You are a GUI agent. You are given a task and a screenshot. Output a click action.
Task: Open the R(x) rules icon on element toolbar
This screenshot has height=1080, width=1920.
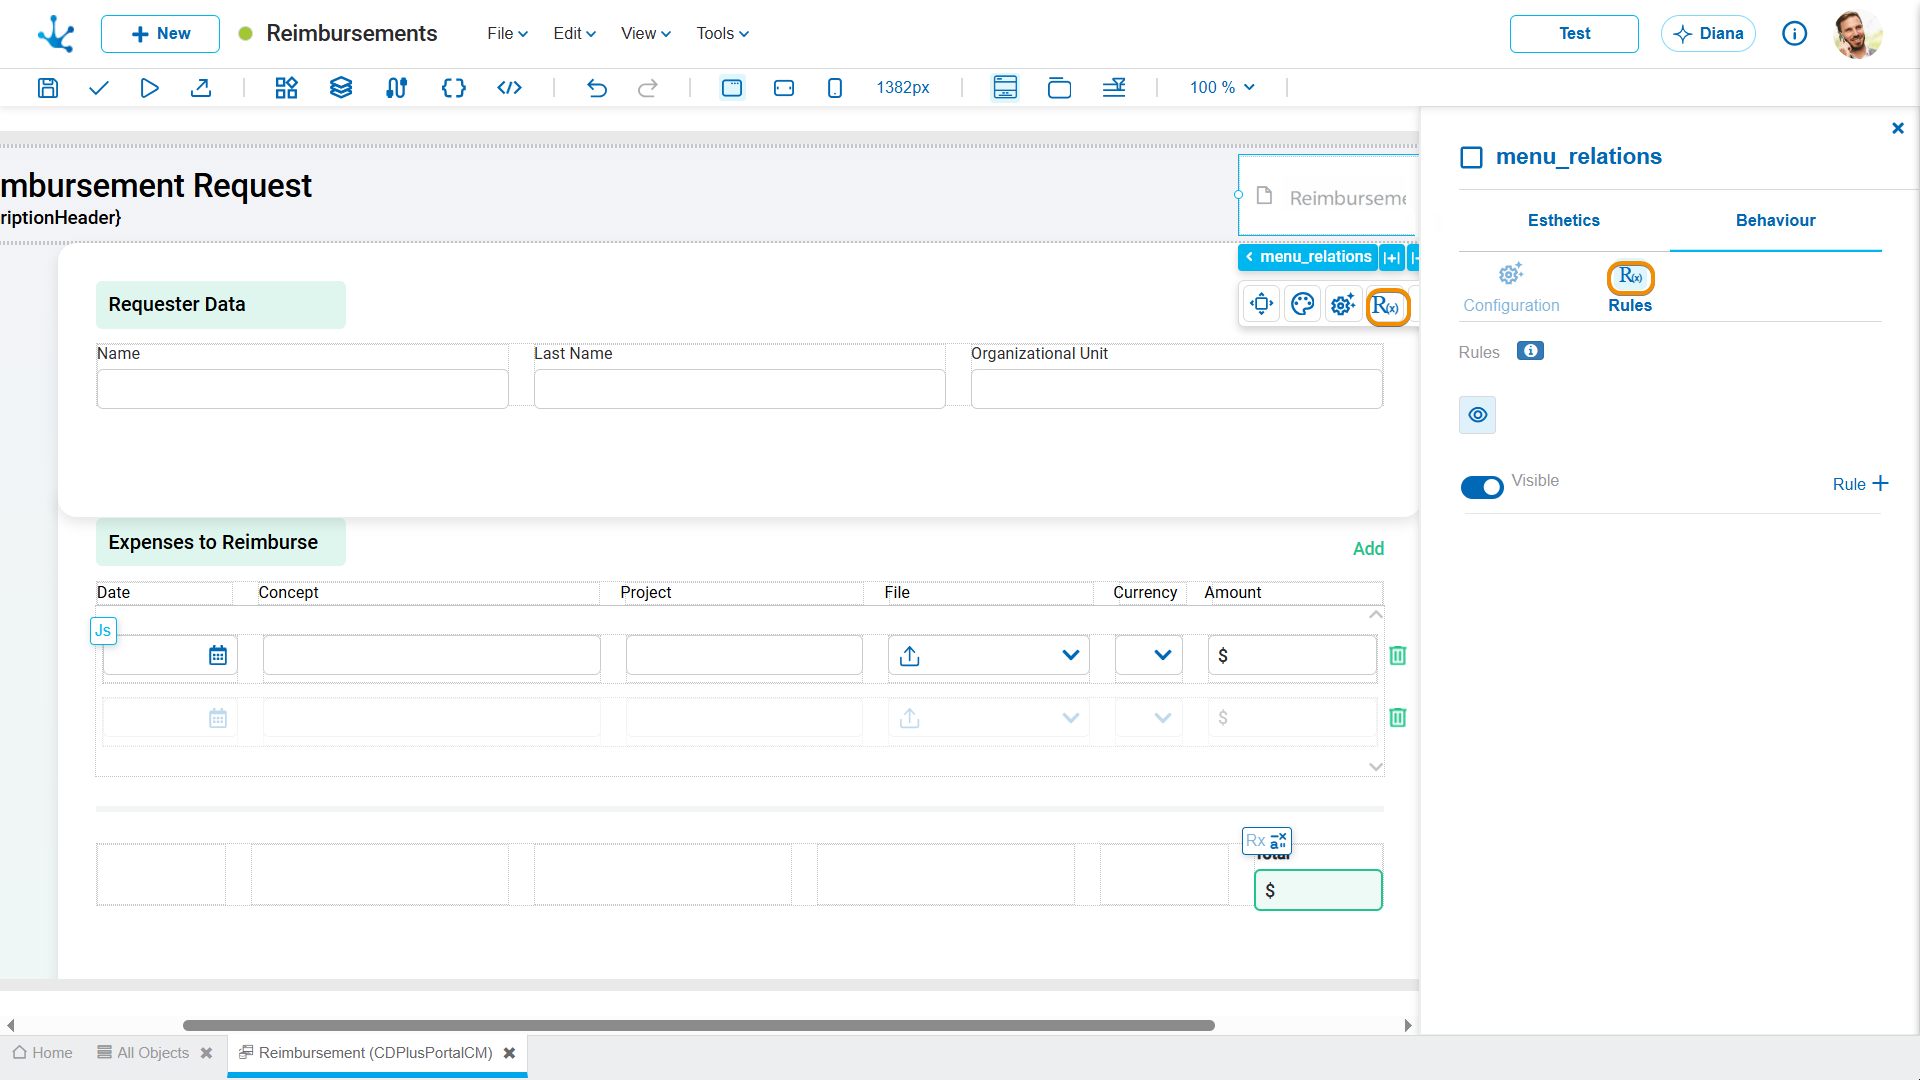(1387, 306)
